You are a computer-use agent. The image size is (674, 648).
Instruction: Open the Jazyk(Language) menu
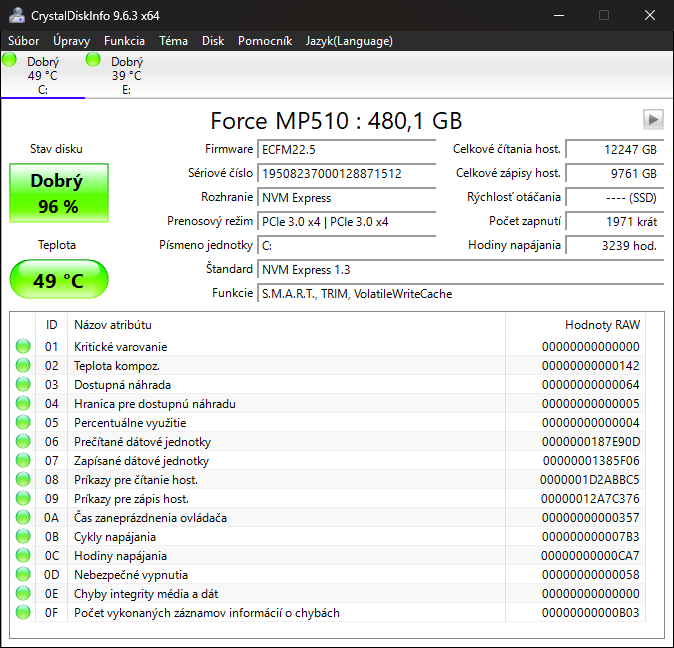[x=349, y=41]
